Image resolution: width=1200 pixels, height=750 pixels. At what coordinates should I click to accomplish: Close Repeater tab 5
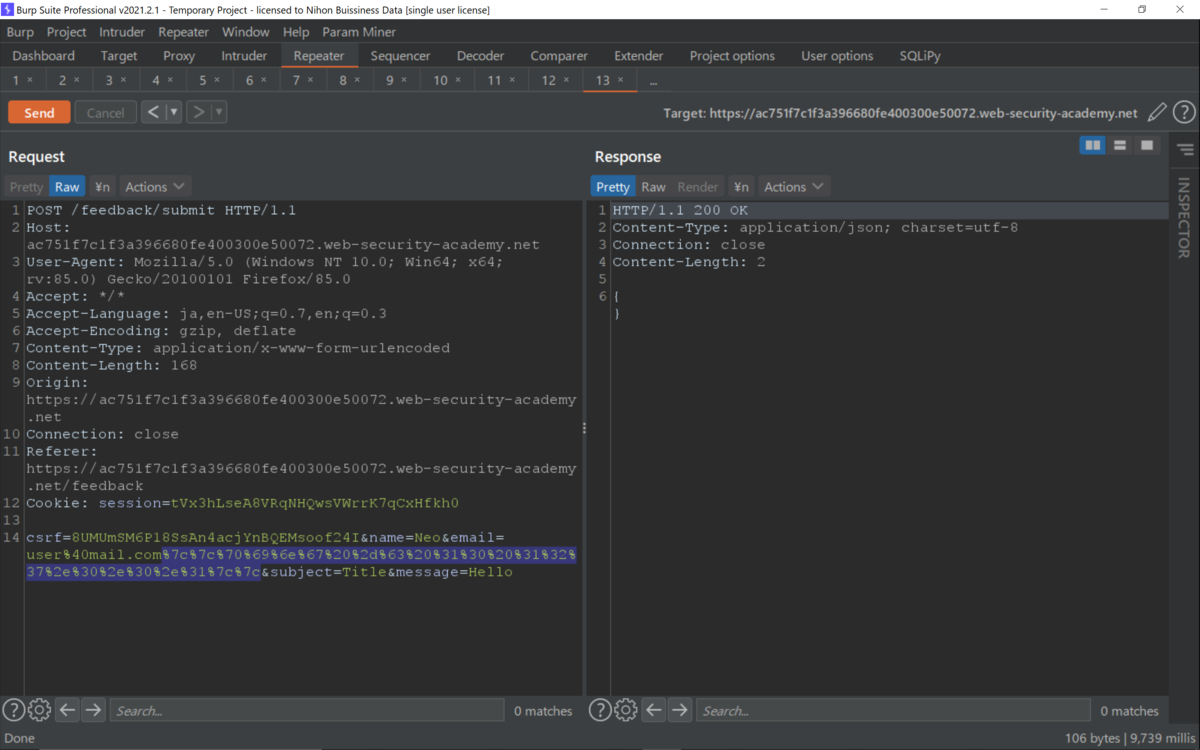click(x=217, y=80)
